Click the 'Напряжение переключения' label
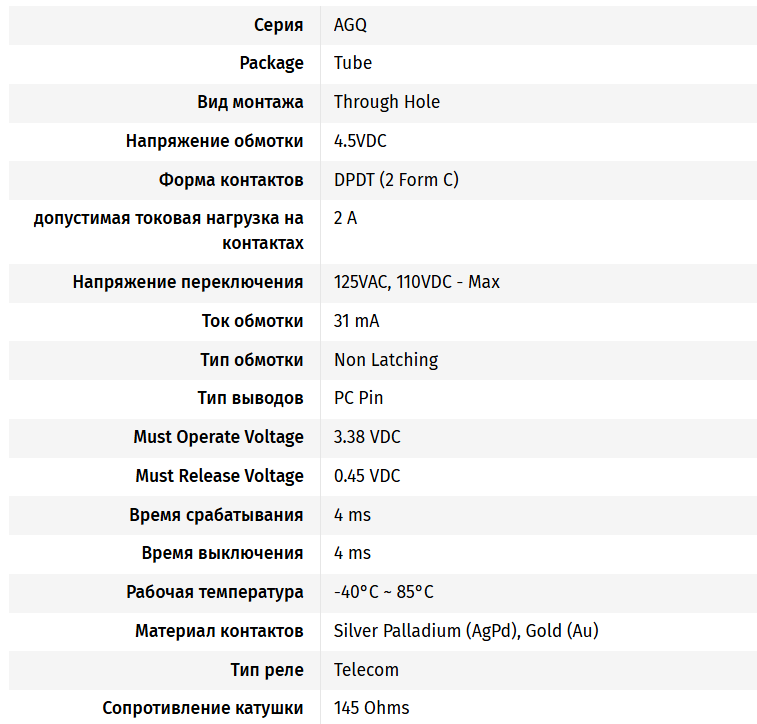This screenshot has width=757, height=724. (x=188, y=282)
